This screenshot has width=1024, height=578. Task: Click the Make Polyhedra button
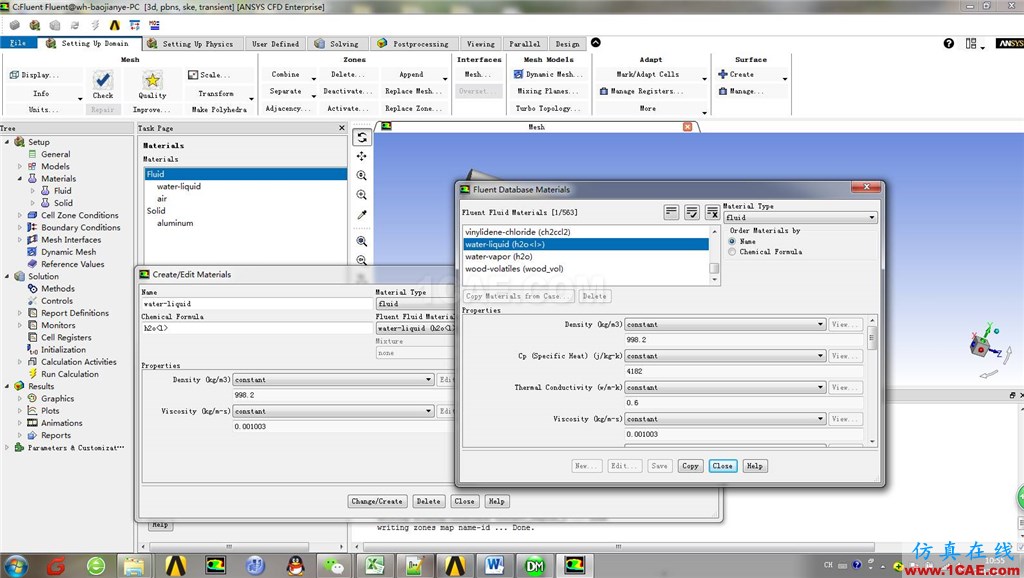pyautogui.click(x=219, y=110)
